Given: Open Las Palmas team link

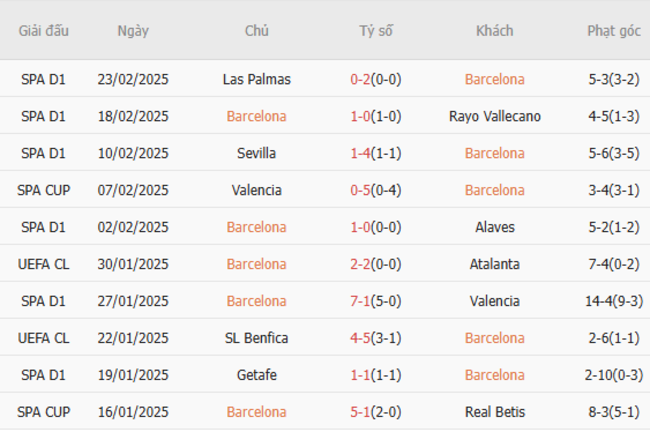Looking at the screenshot, I should (257, 79).
